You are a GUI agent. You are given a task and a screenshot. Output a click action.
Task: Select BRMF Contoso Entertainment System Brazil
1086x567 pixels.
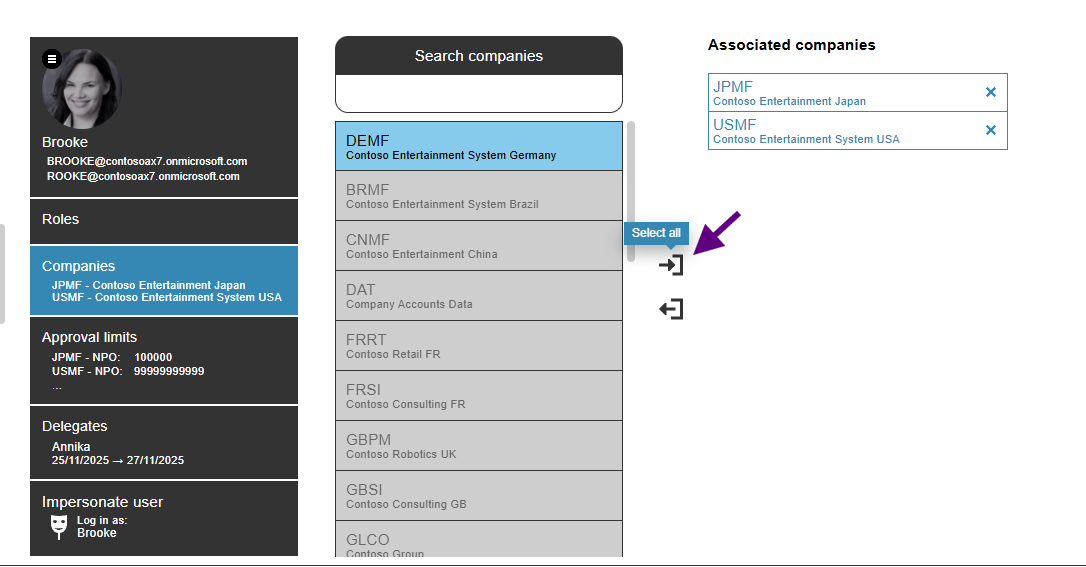478,196
